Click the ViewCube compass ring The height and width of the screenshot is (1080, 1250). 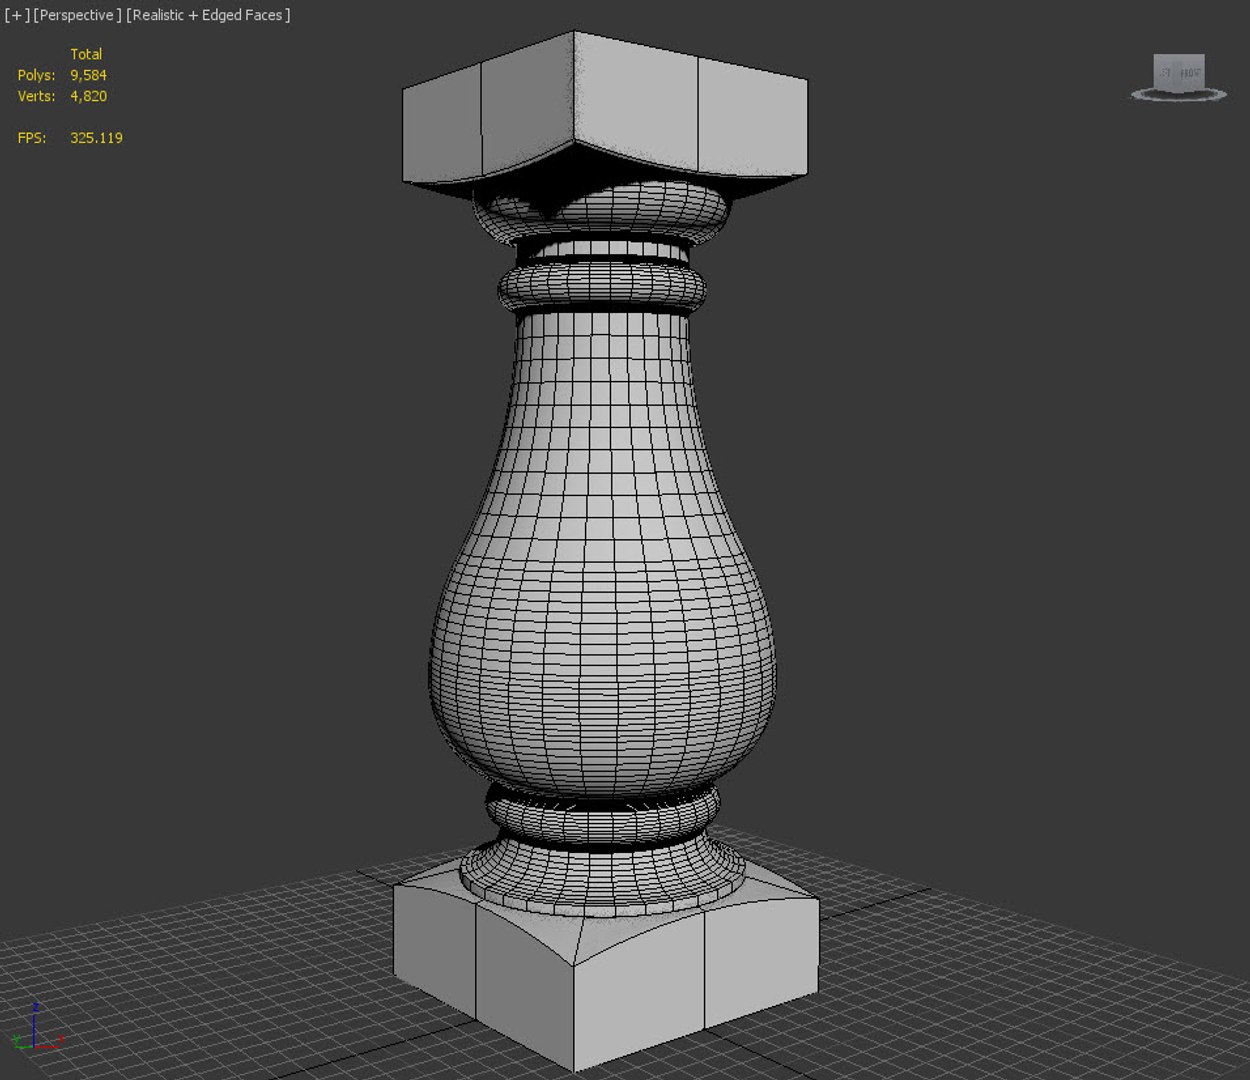[1179, 95]
